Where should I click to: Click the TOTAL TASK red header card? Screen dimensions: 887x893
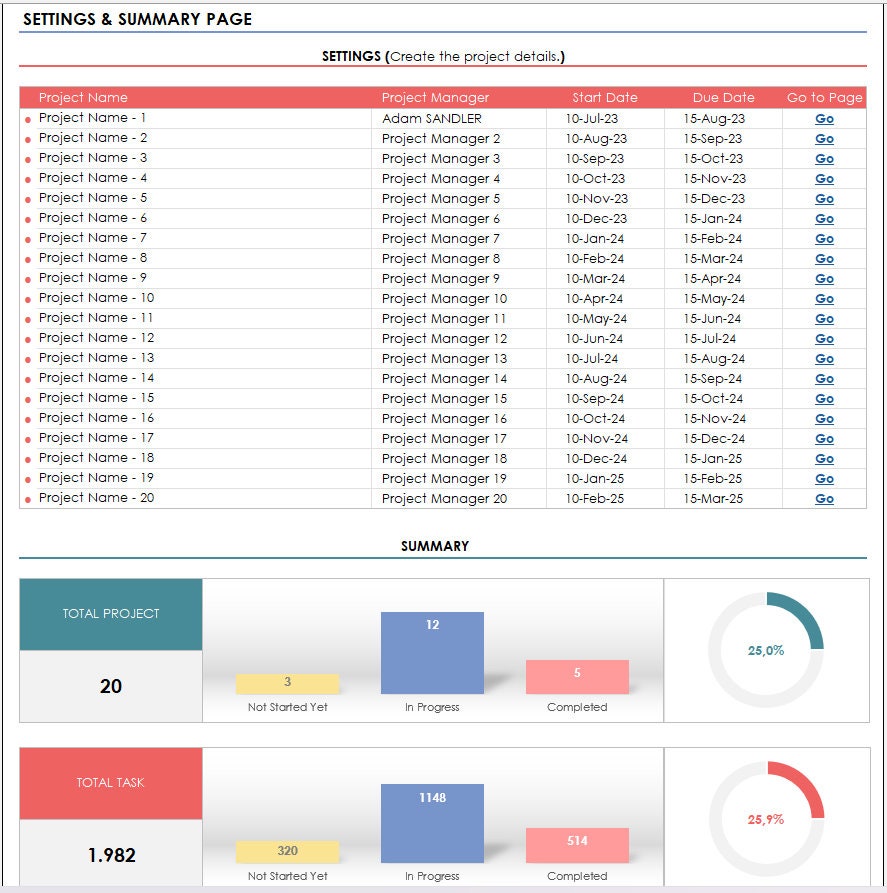pyautogui.click(x=110, y=784)
